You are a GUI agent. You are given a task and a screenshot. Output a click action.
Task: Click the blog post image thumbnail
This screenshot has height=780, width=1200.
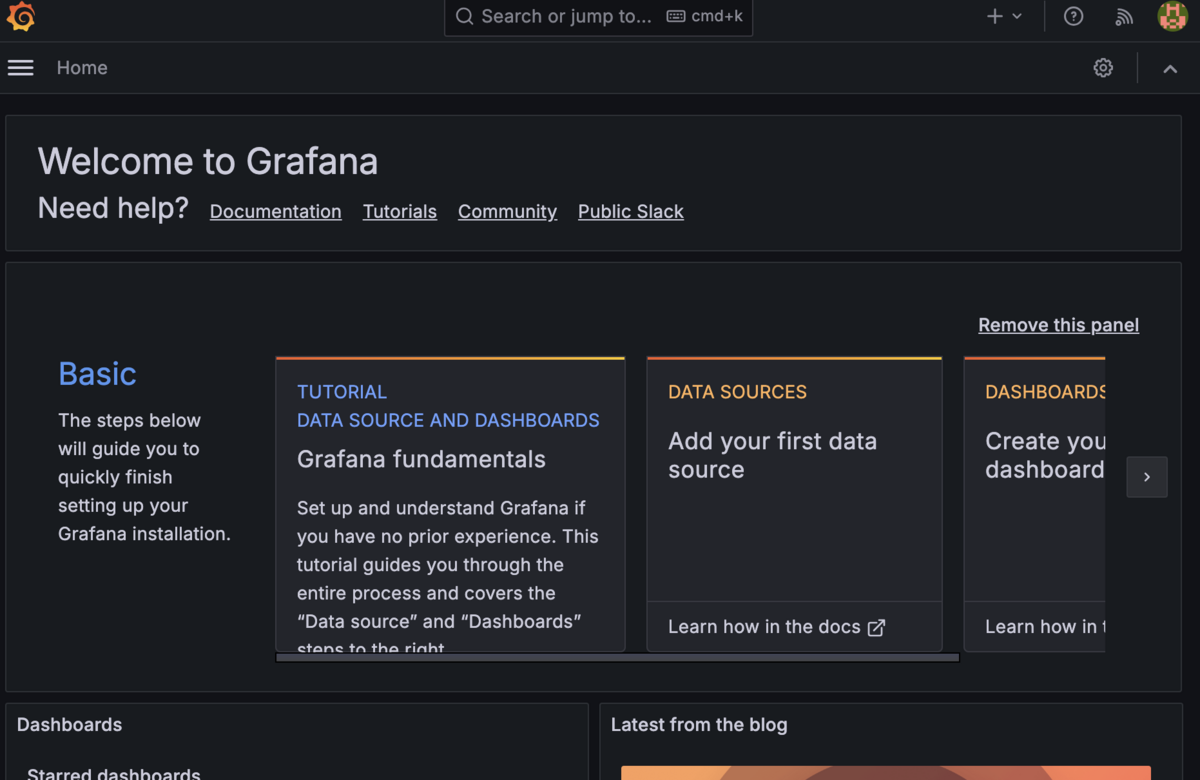[x=886, y=773]
